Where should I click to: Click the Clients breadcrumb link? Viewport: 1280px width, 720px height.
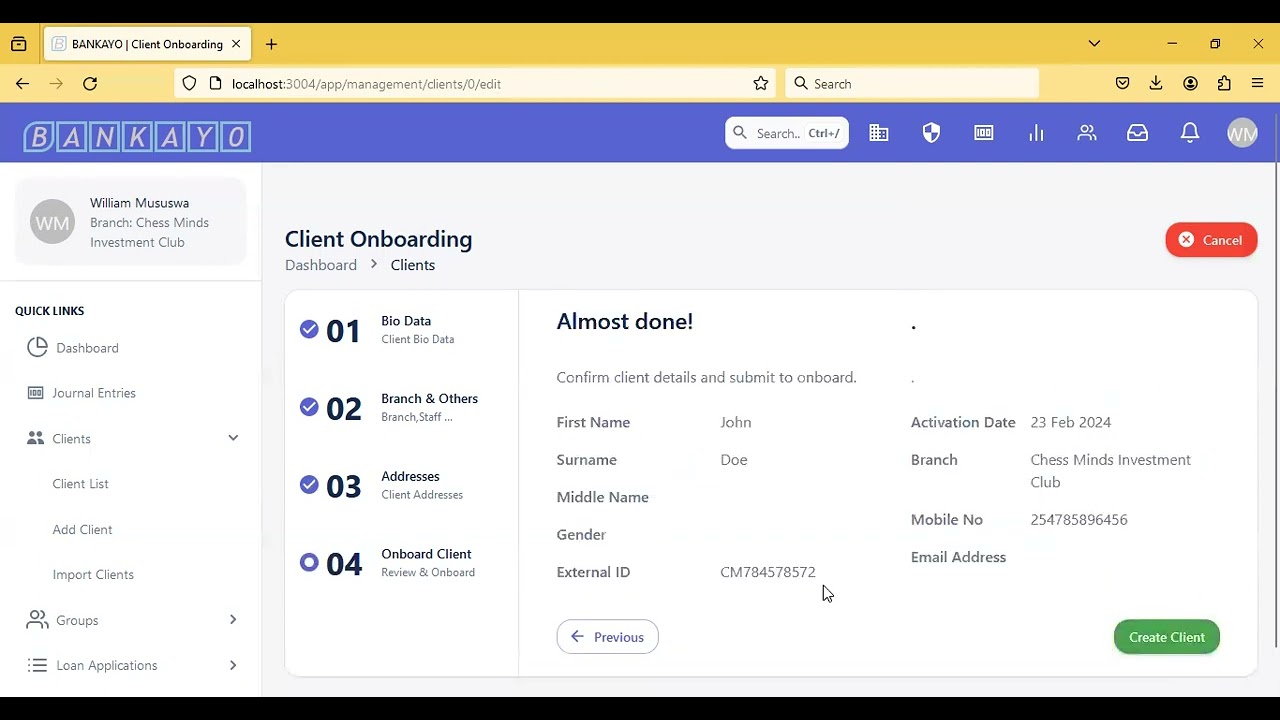[413, 265]
